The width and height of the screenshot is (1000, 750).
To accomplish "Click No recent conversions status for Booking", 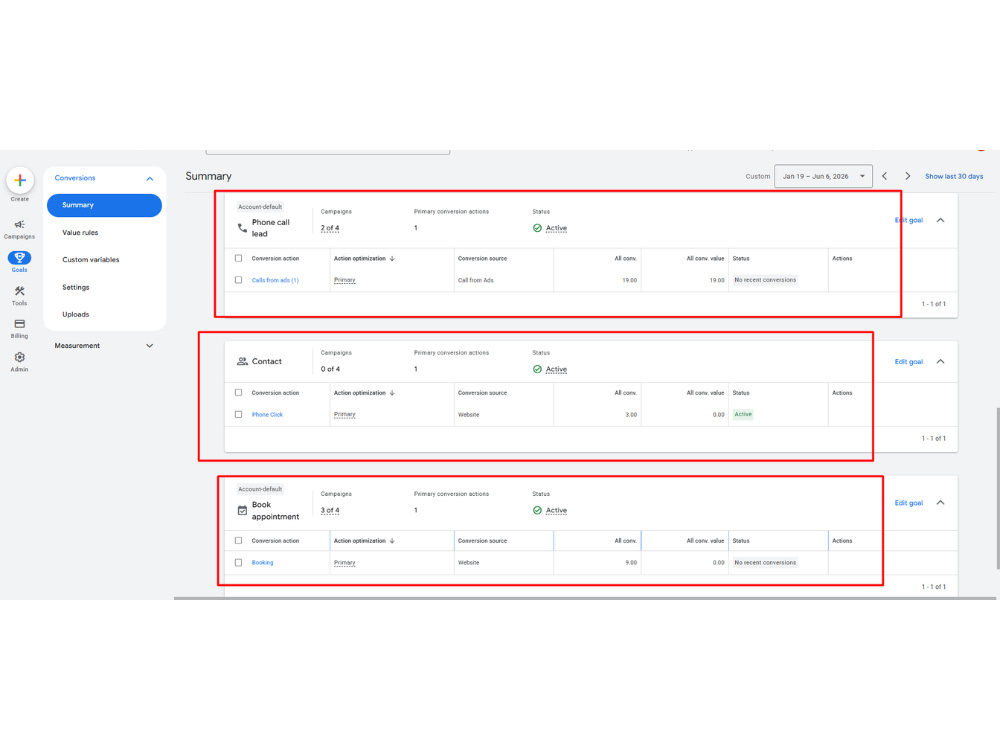I will [765, 562].
